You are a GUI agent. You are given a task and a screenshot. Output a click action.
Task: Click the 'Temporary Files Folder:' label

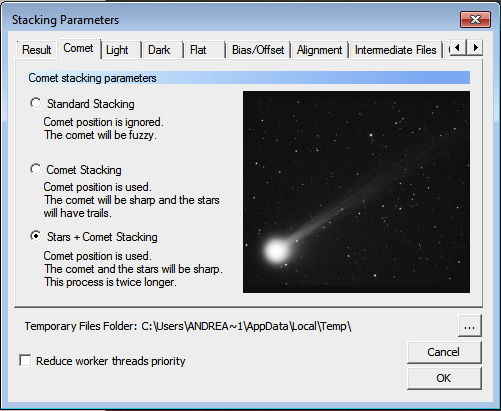81,326
